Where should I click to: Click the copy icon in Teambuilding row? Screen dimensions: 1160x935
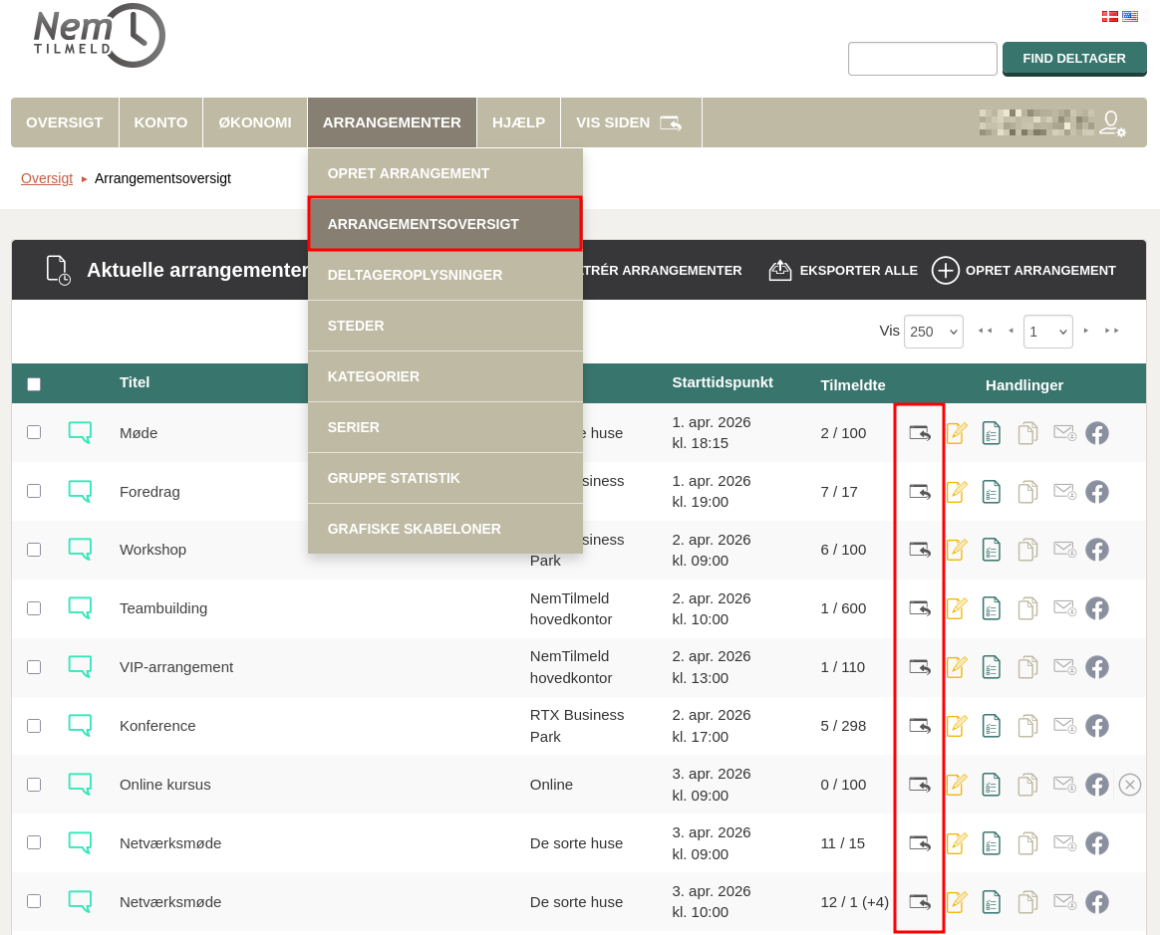click(x=1027, y=609)
